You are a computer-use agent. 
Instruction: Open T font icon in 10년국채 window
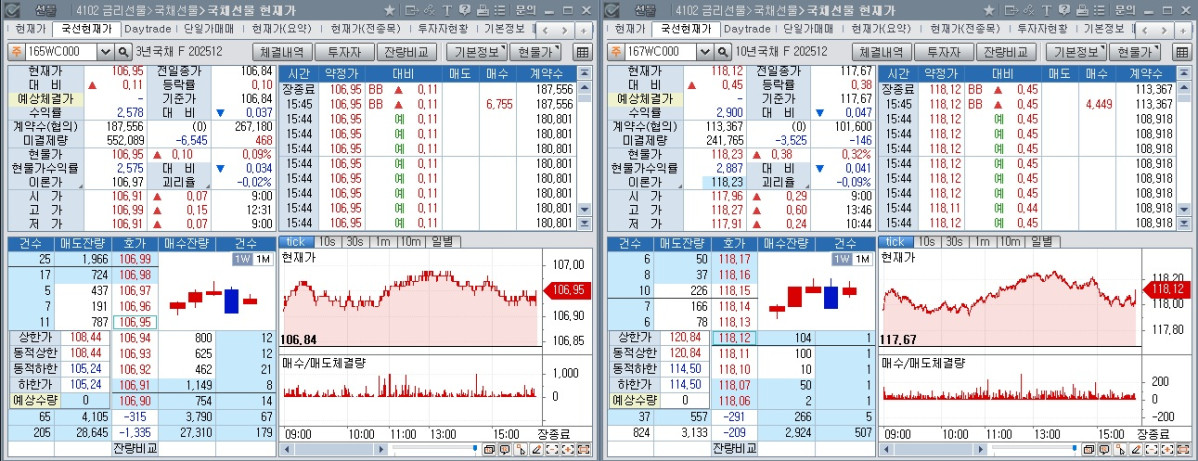tap(1046, 11)
